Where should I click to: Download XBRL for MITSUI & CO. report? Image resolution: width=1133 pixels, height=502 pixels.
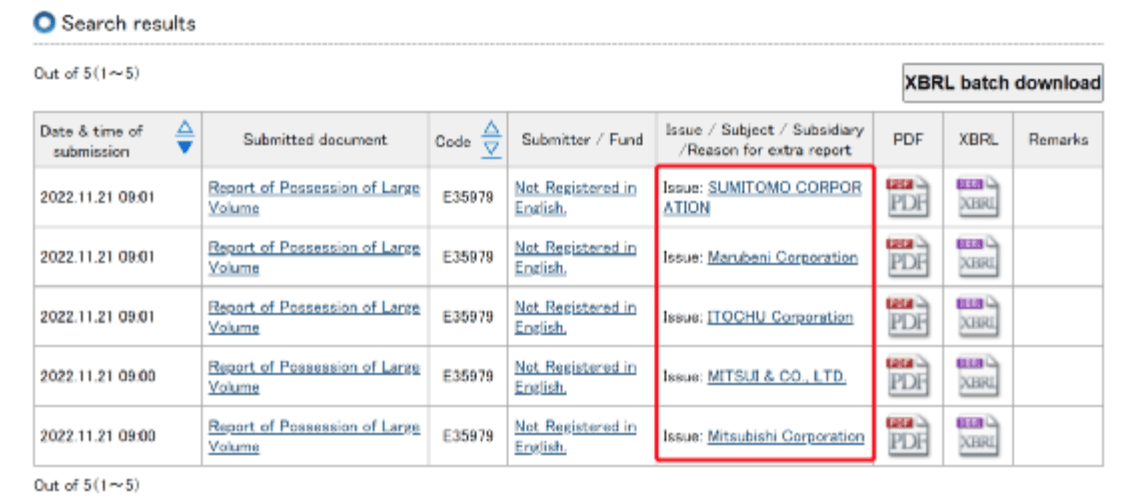tap(978, 376)
